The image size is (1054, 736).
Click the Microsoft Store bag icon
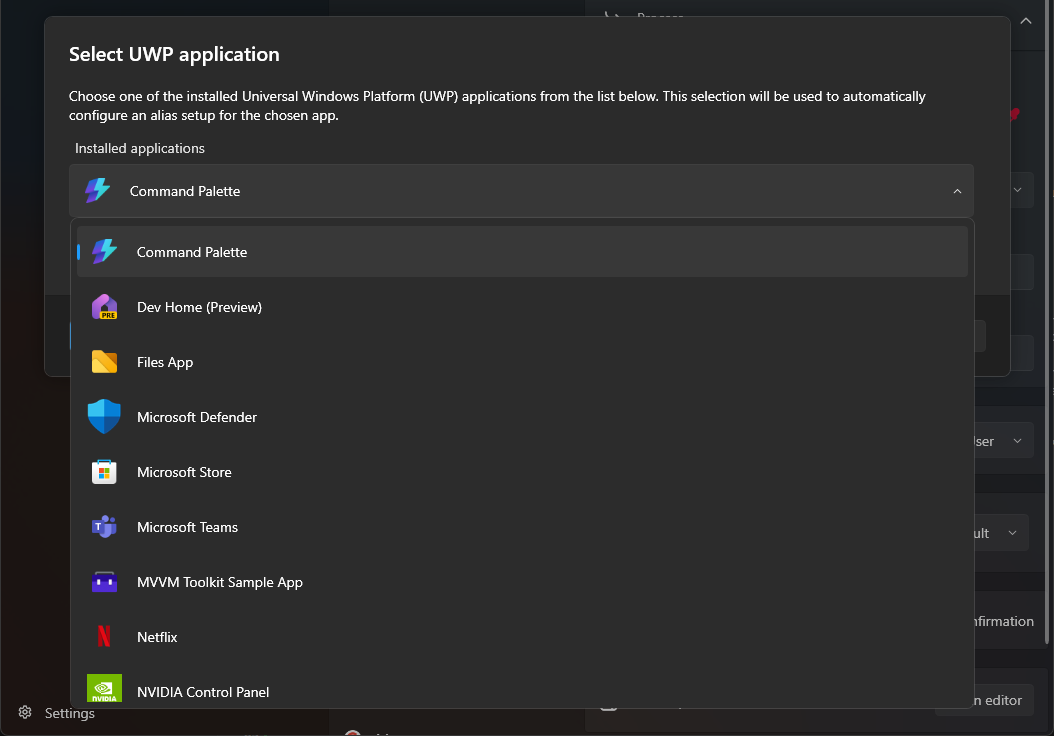(x=104, y=472)
